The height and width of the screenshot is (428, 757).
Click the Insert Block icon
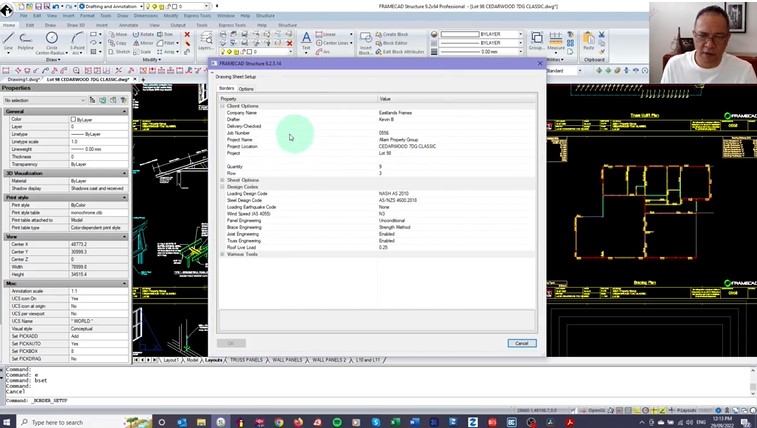[365, 43]
